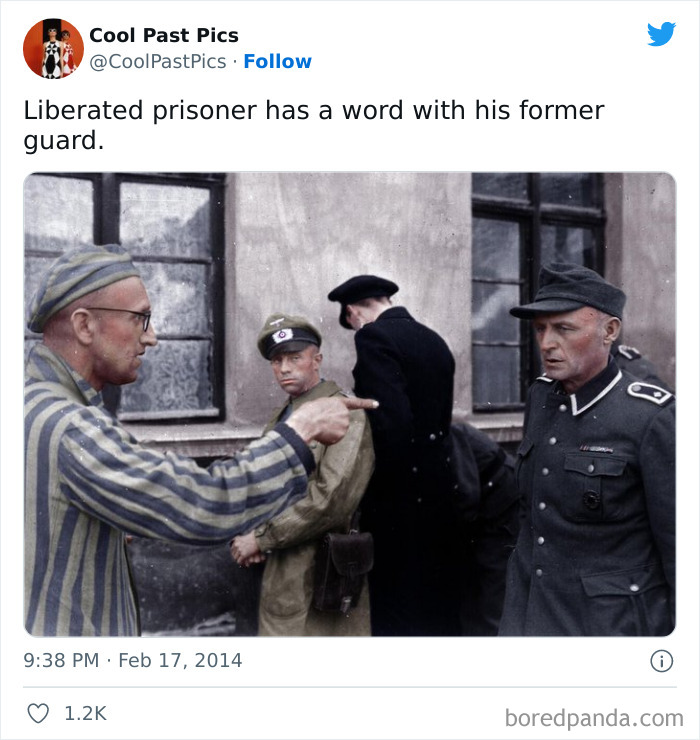The height and width of the screenshot is (740, 700).
Task: Select the Feb 17, 2014 date
Action: click(180, 660)
